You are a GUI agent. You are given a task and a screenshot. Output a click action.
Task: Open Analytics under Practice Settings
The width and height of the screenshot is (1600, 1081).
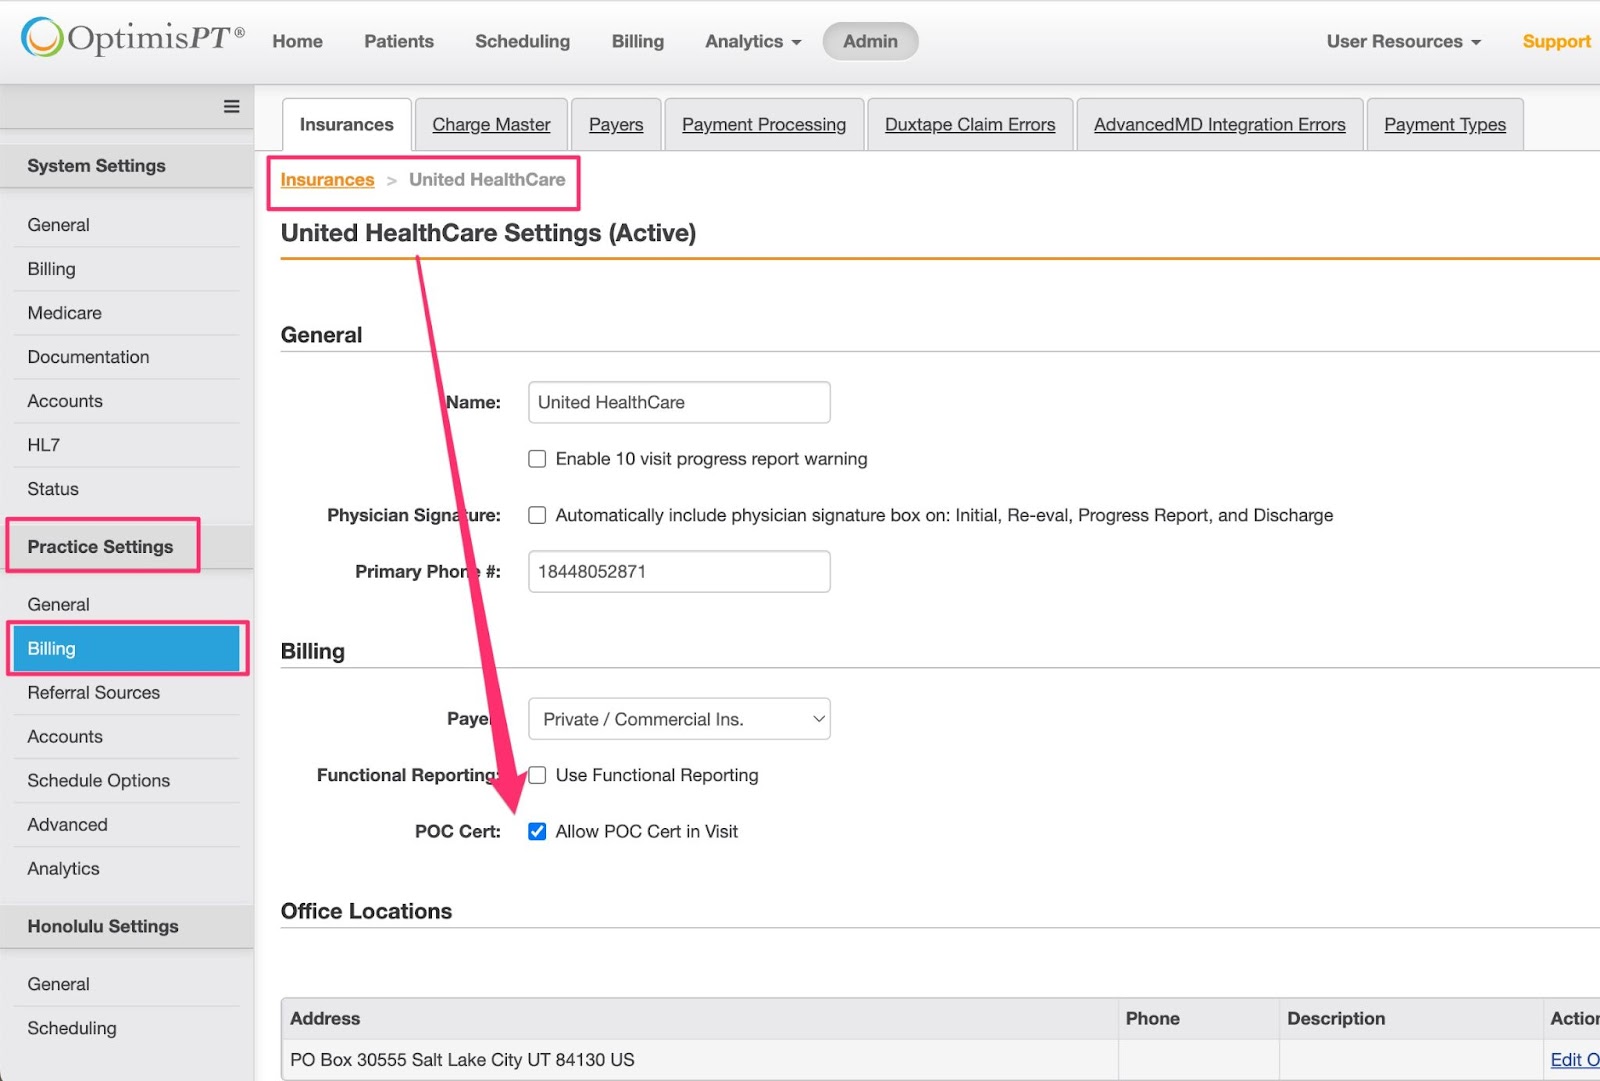click(127, 869)
